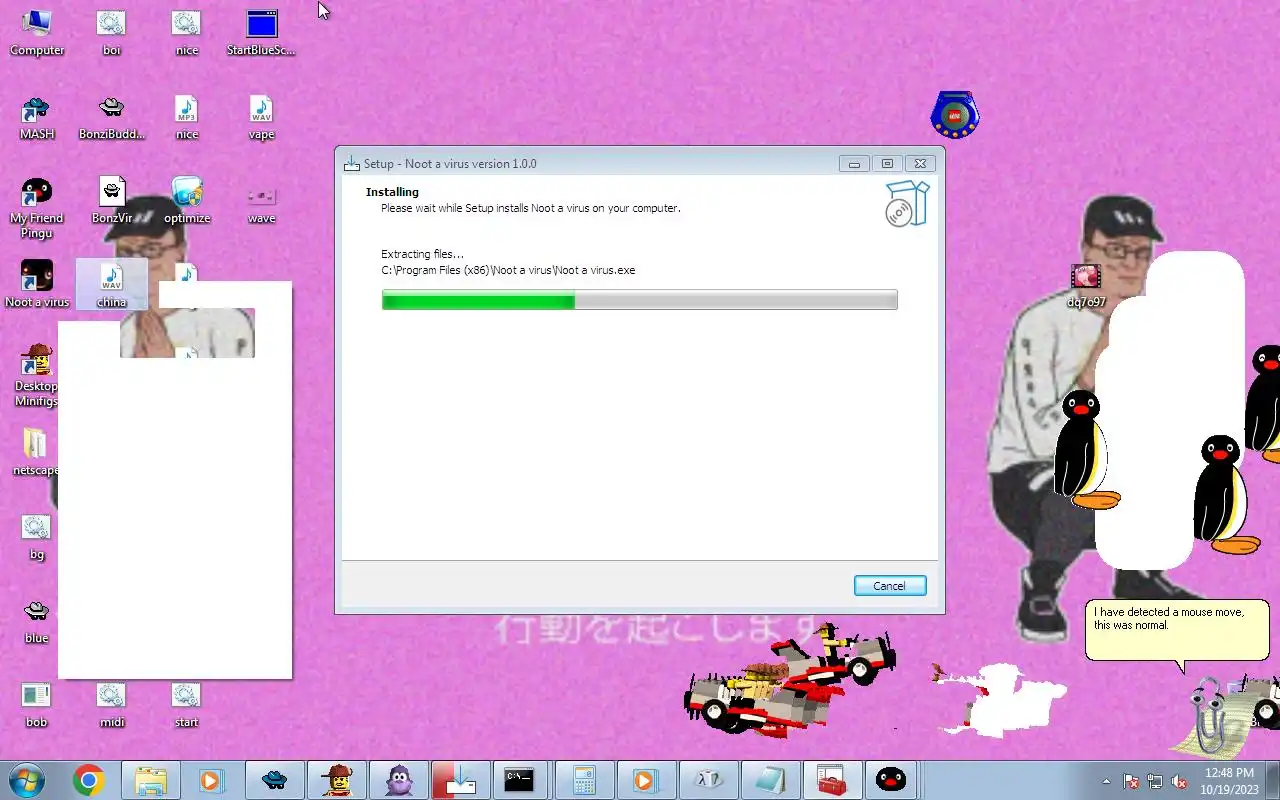Select the 'blue' hat icon
Viewport: 1280px width, 800px height.
coord(37,621)
